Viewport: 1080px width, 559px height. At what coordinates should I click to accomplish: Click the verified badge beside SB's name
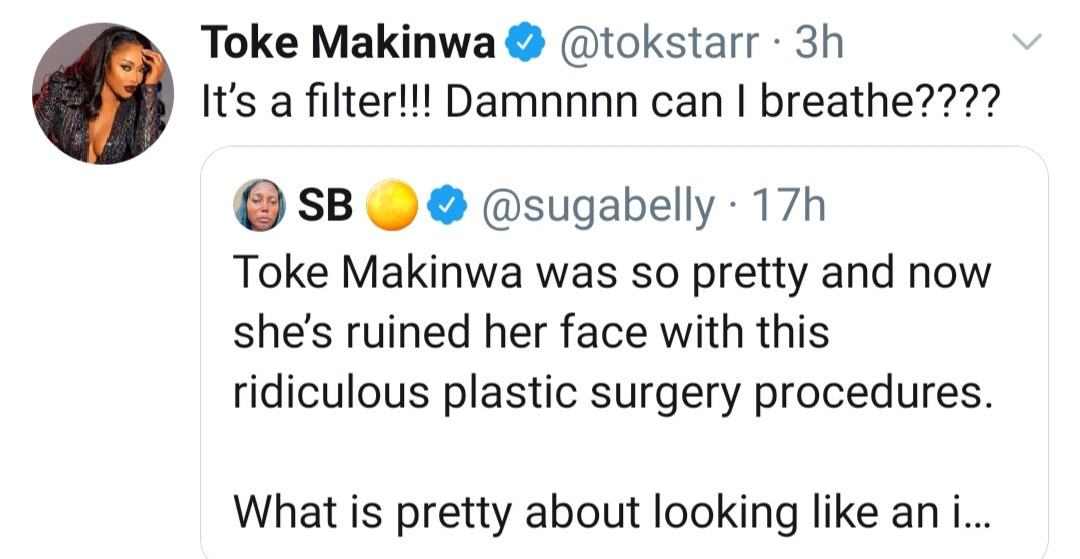(x=445, y=205)
